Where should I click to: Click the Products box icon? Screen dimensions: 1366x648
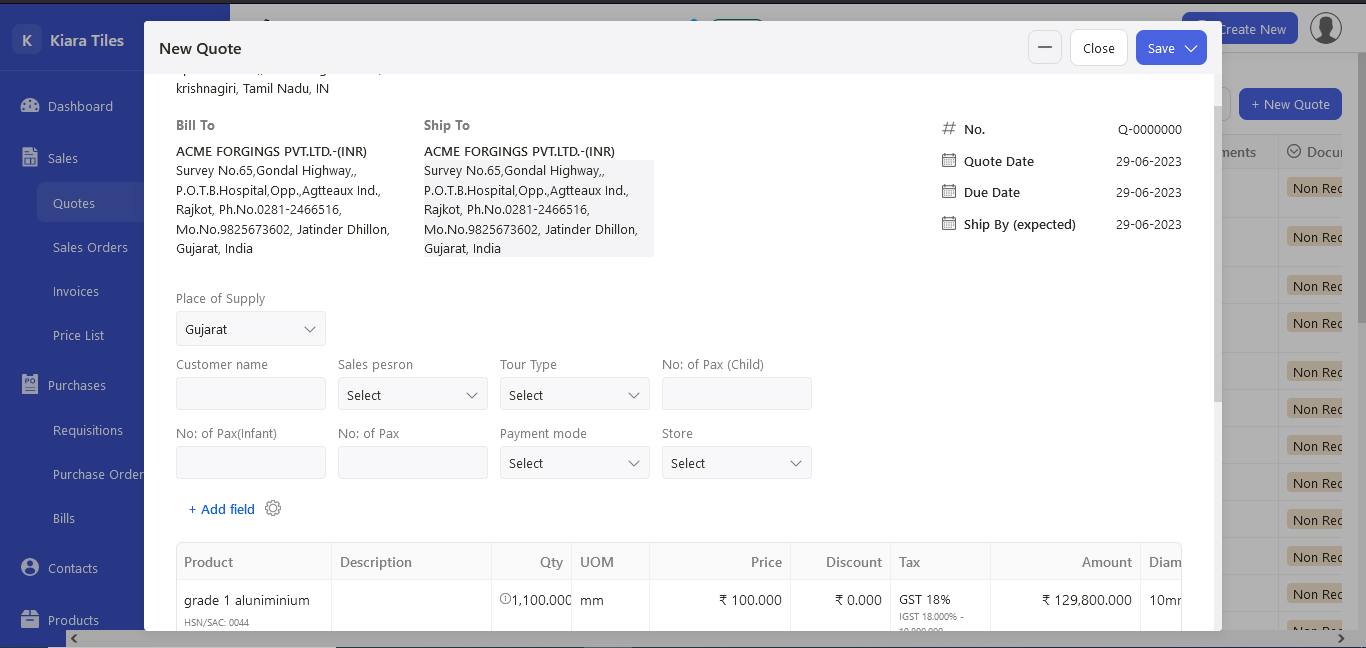29,619
